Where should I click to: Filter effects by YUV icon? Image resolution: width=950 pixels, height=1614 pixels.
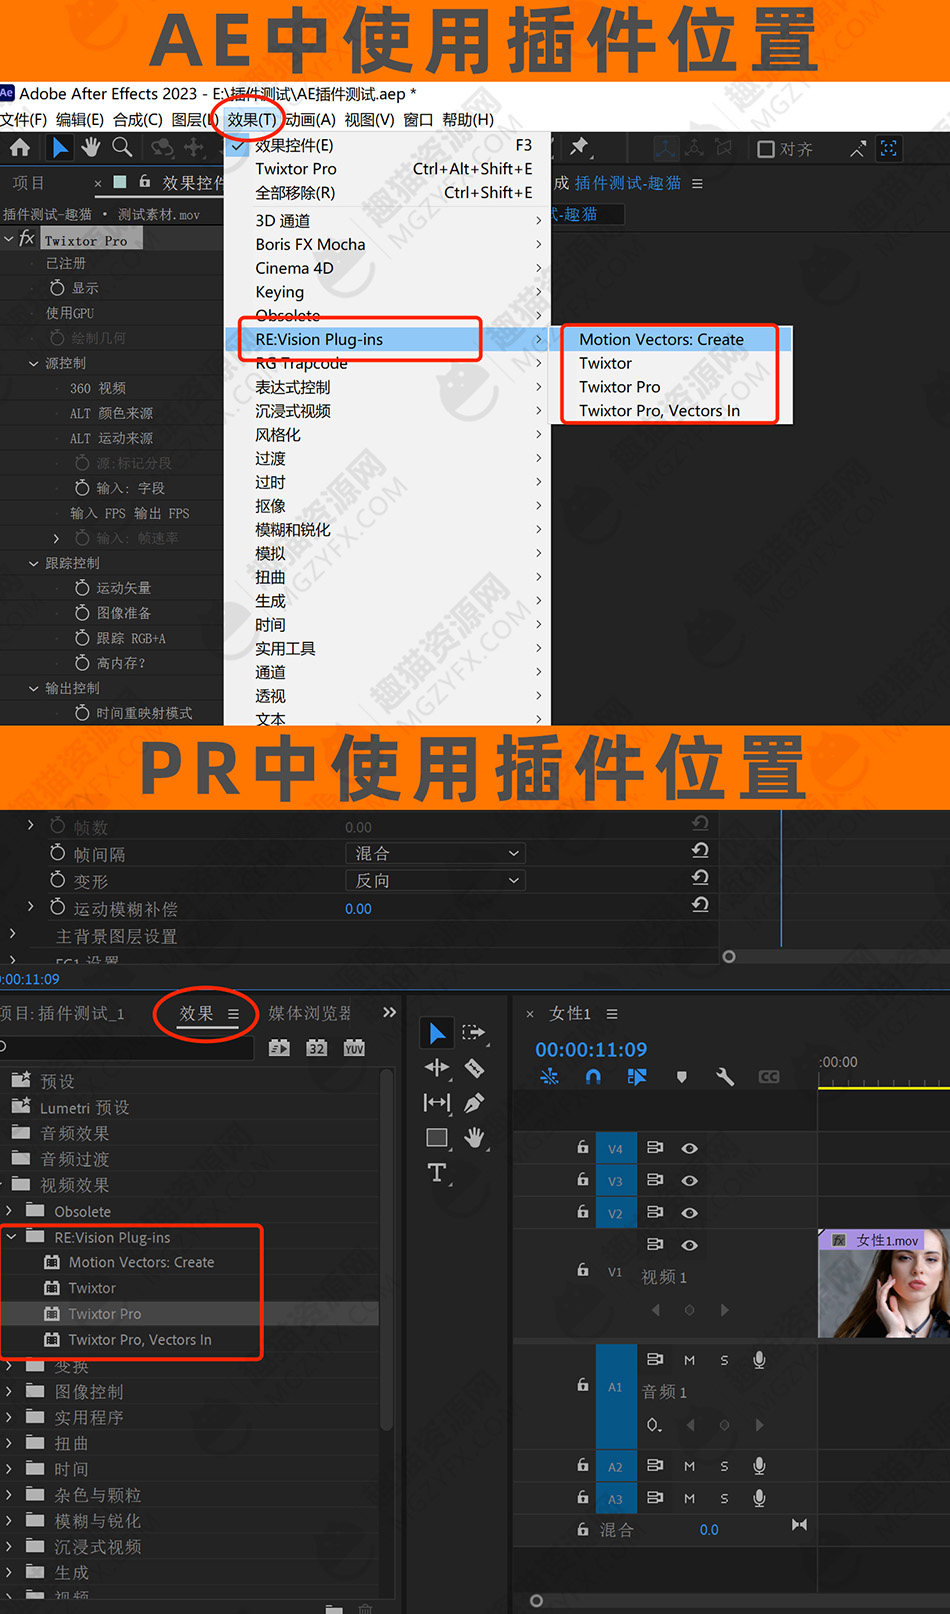(x=354, y=1047)
